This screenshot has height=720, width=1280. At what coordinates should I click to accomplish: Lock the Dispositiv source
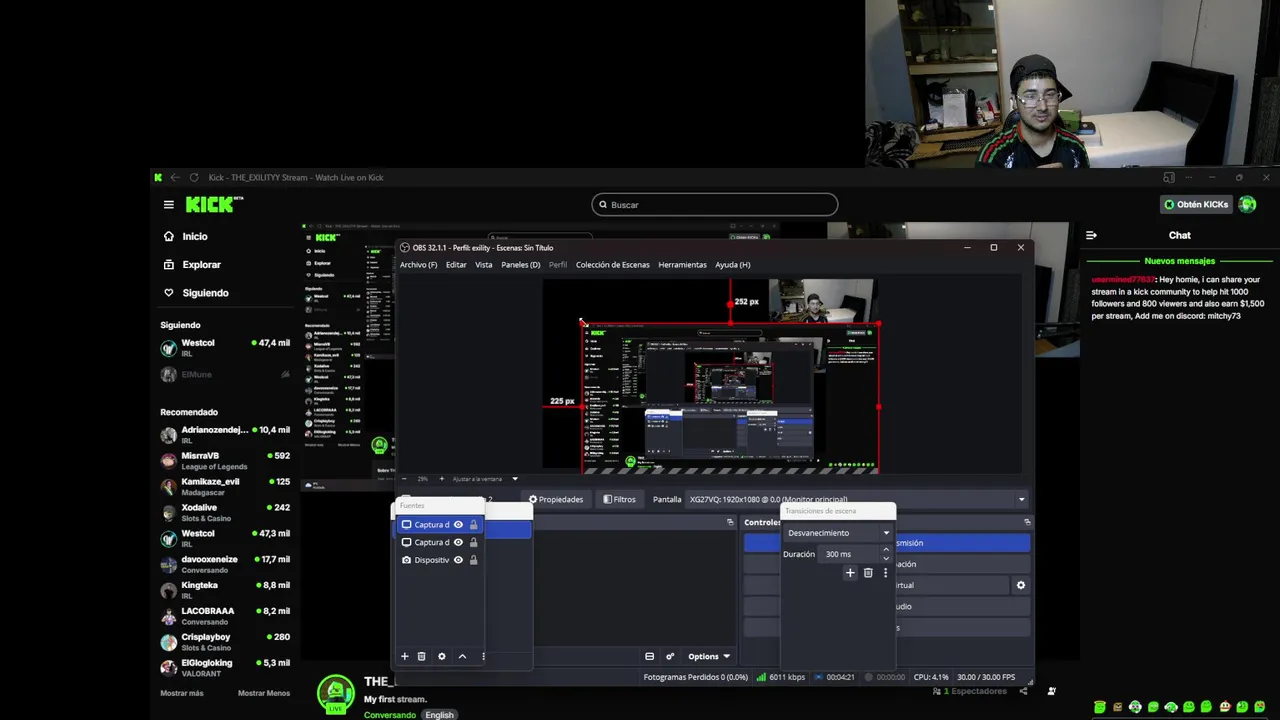(474, 560)
